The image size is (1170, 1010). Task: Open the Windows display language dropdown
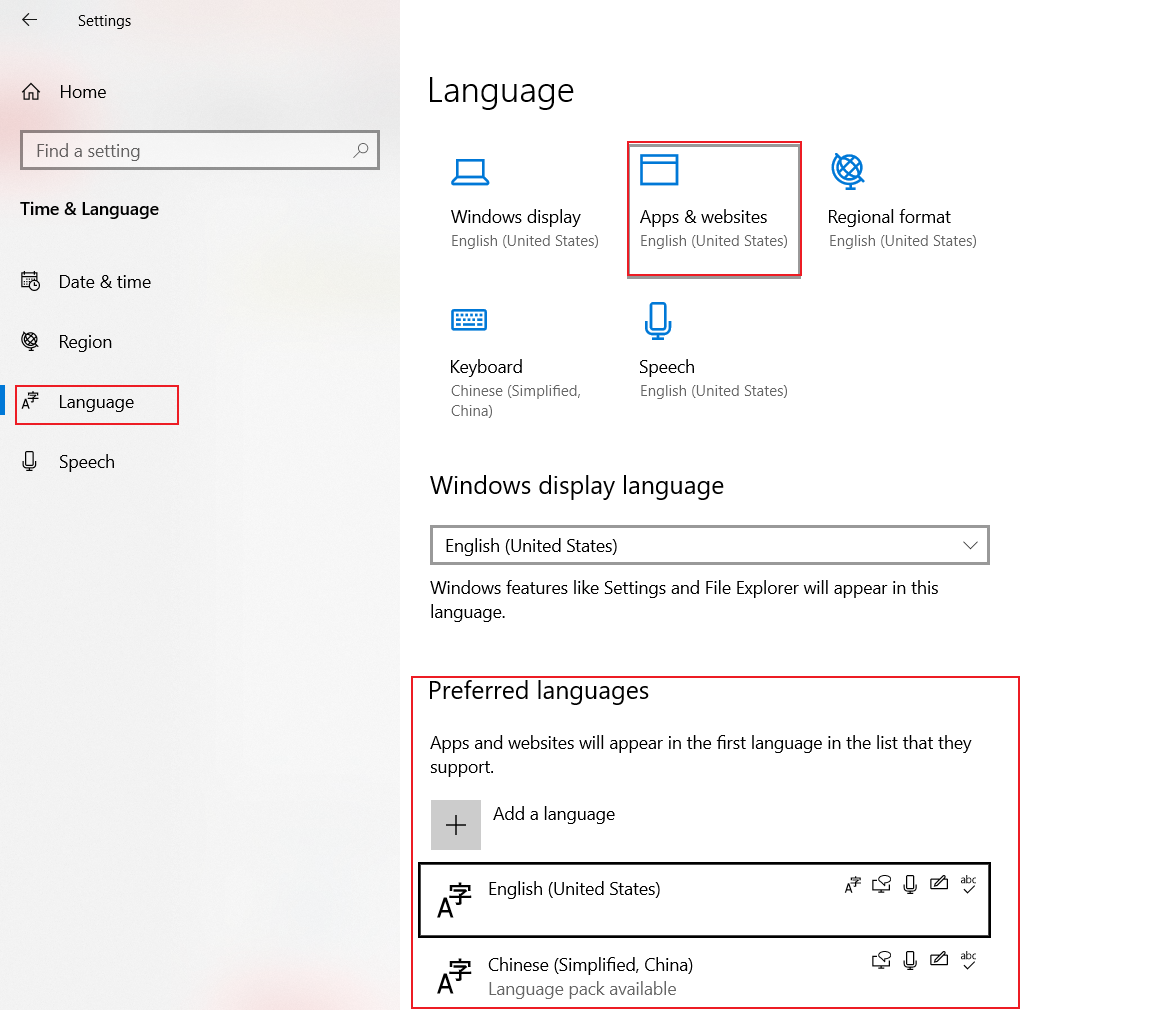click(x=710, y=545)
